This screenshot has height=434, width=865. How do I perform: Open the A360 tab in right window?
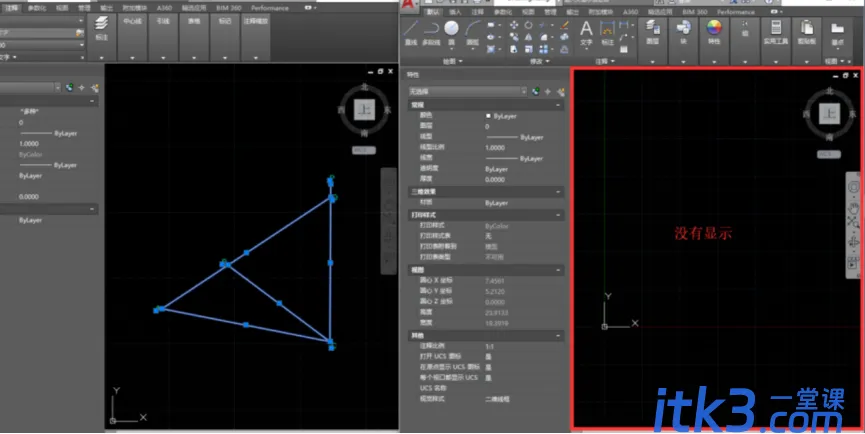click(630, 12)
